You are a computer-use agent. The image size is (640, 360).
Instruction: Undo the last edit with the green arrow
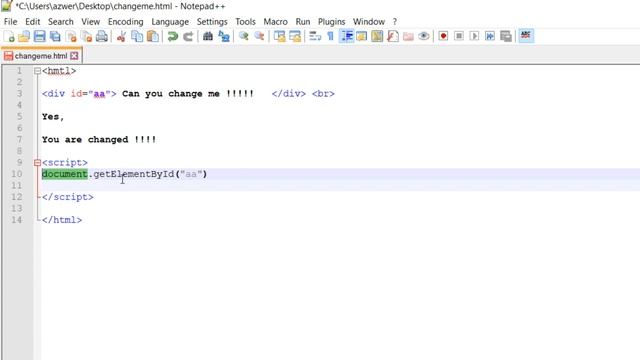pyautogui.click(x=172, y=36)
